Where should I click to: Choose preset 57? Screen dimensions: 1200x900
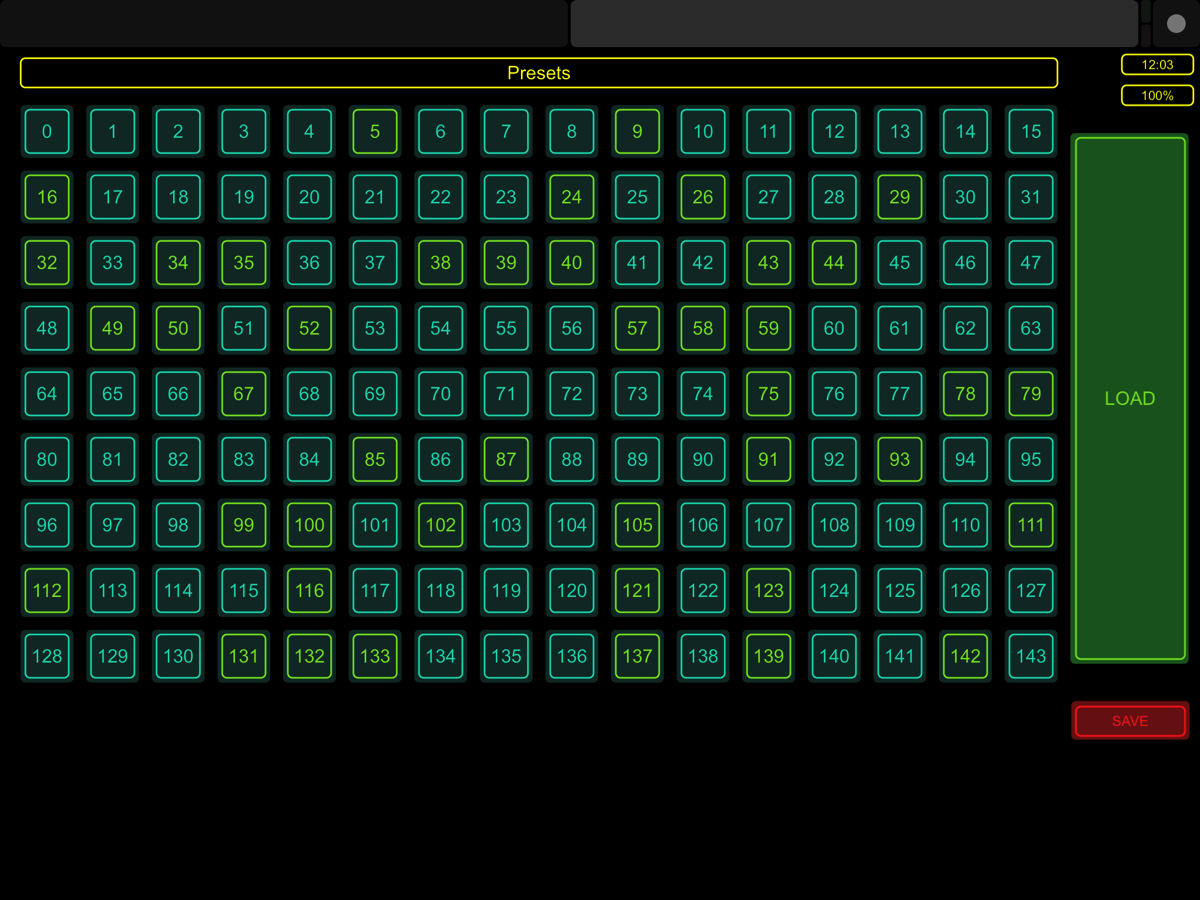(637, 328)
